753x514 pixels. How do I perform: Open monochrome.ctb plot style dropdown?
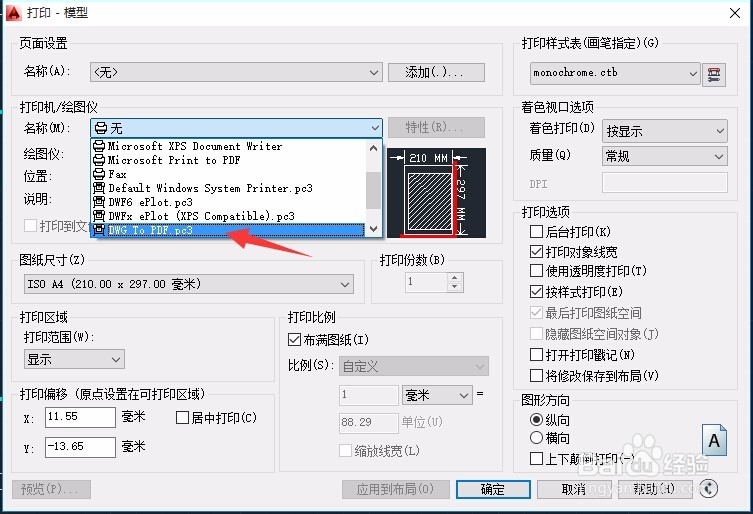pos(615,73)
